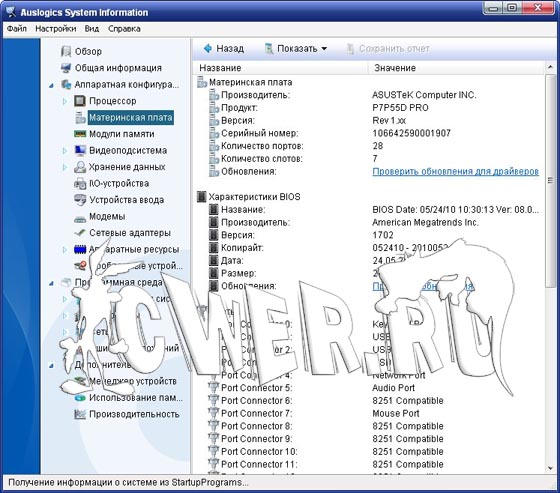Select the Port Connector 11 row
Viewport: 560px width, 493px height.
[369, 464]
